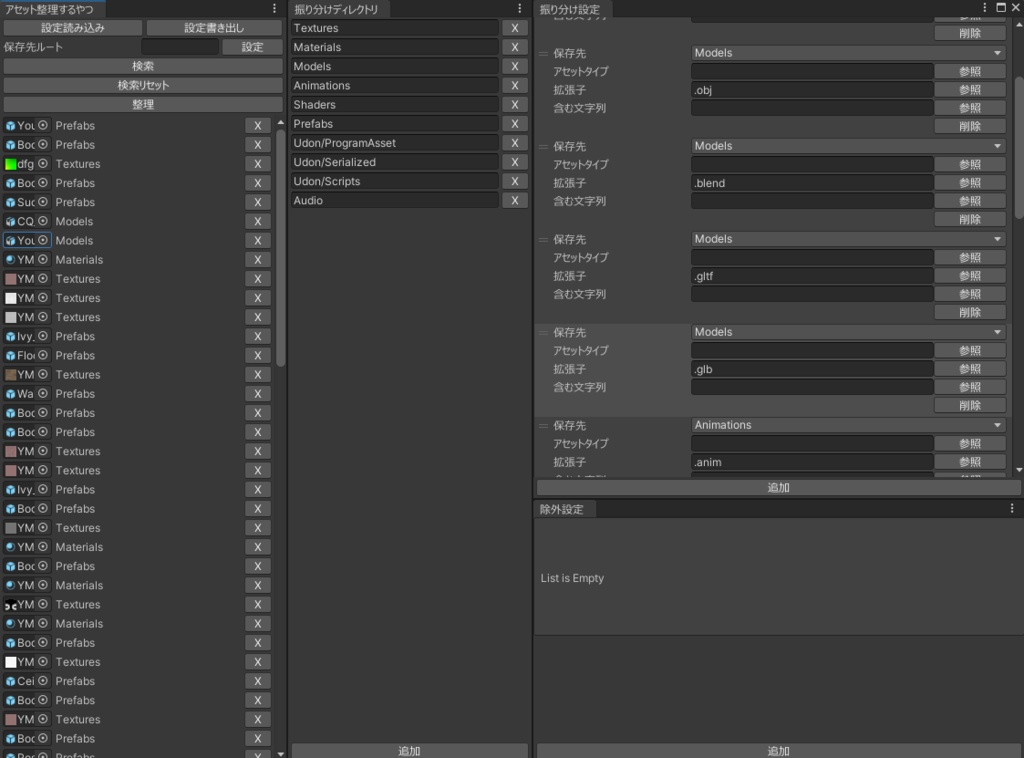Select the 除外設定 tab

(x=560, y=509)
